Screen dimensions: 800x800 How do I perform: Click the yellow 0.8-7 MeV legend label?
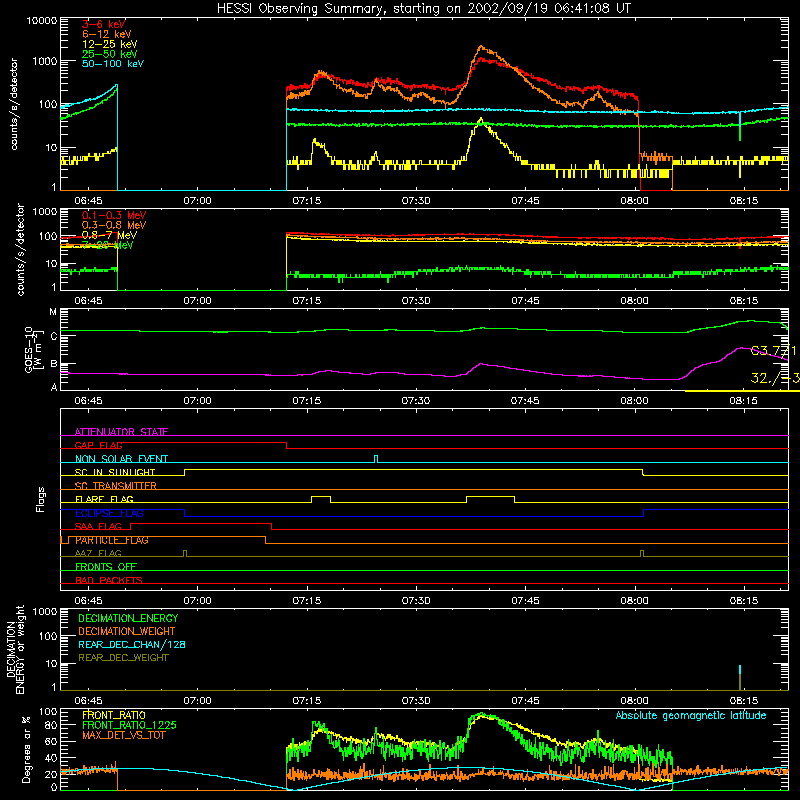click(109, 235)
